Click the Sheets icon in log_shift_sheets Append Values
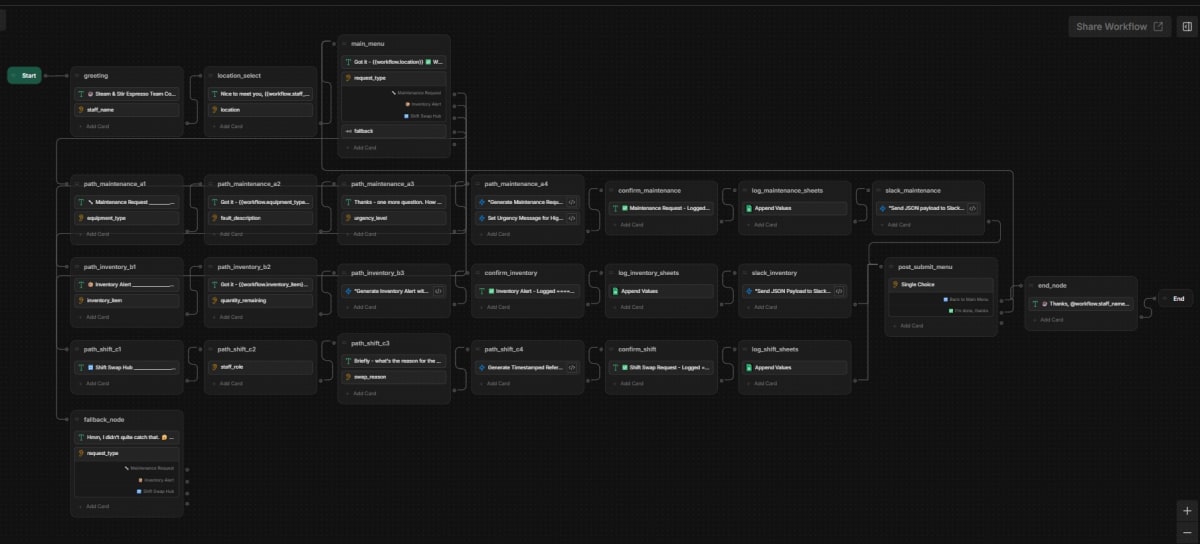The image size is (1200, 544). 749,367
